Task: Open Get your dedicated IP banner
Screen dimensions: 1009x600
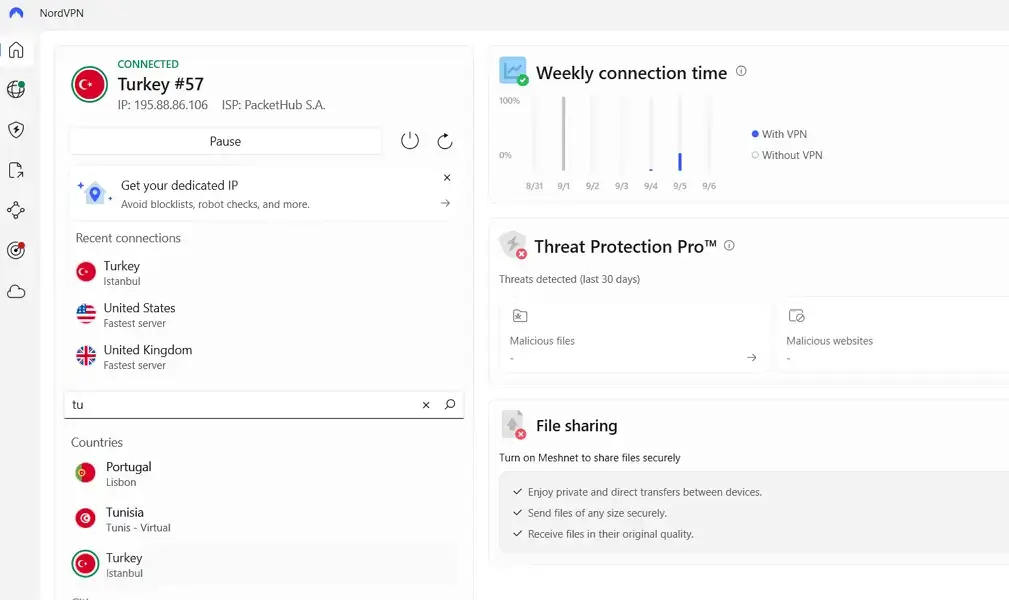Action: point(264,194)
